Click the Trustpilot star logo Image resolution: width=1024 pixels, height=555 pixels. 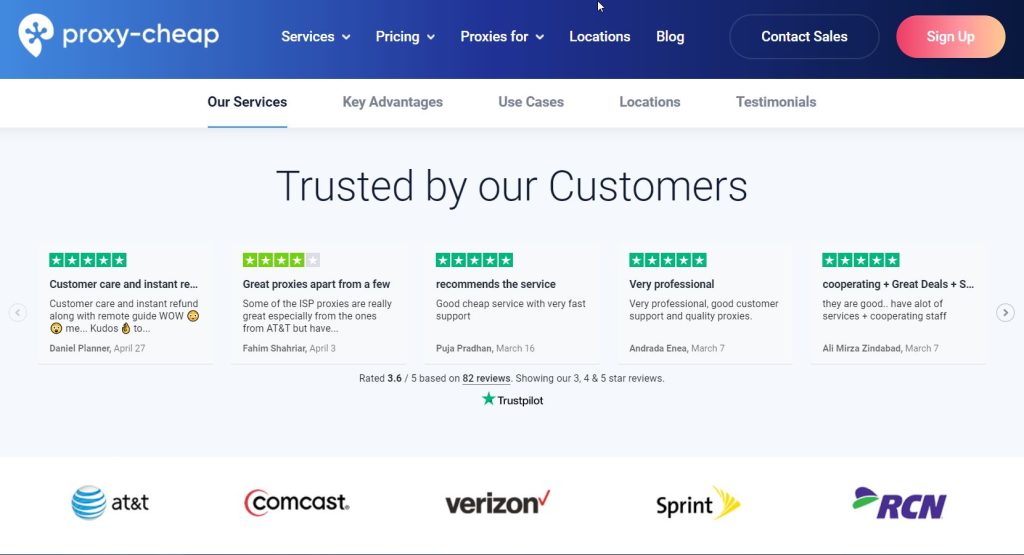[x=489, y=399]
